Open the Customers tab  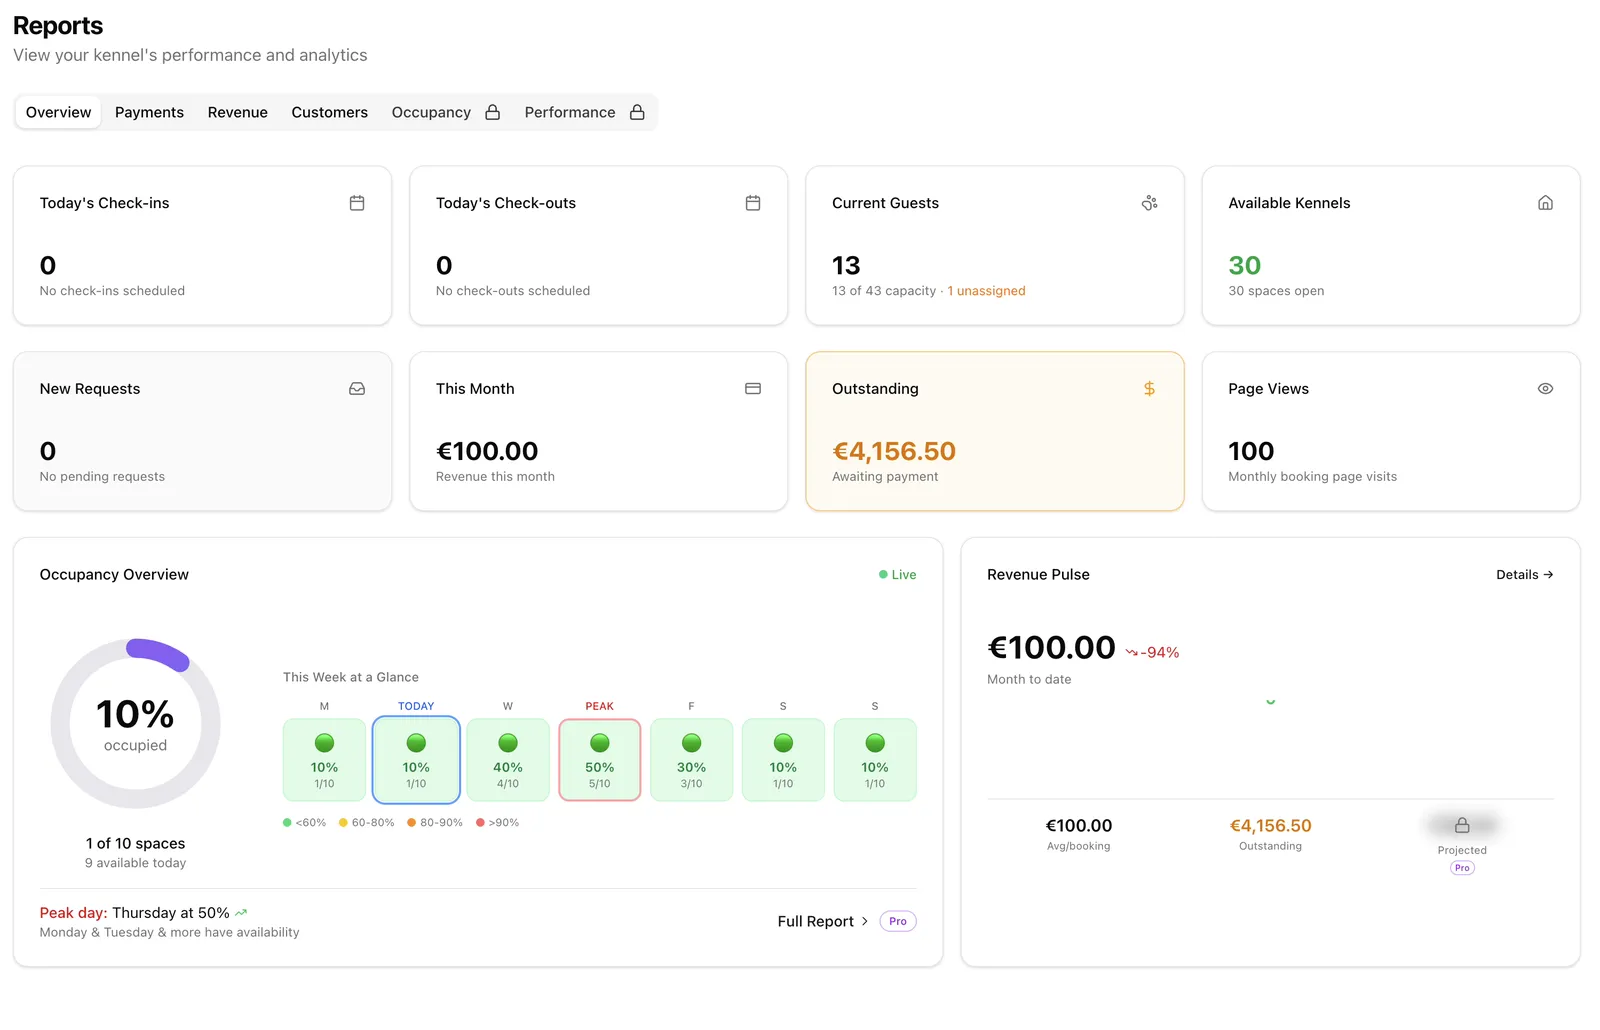[x=330, y=112]
